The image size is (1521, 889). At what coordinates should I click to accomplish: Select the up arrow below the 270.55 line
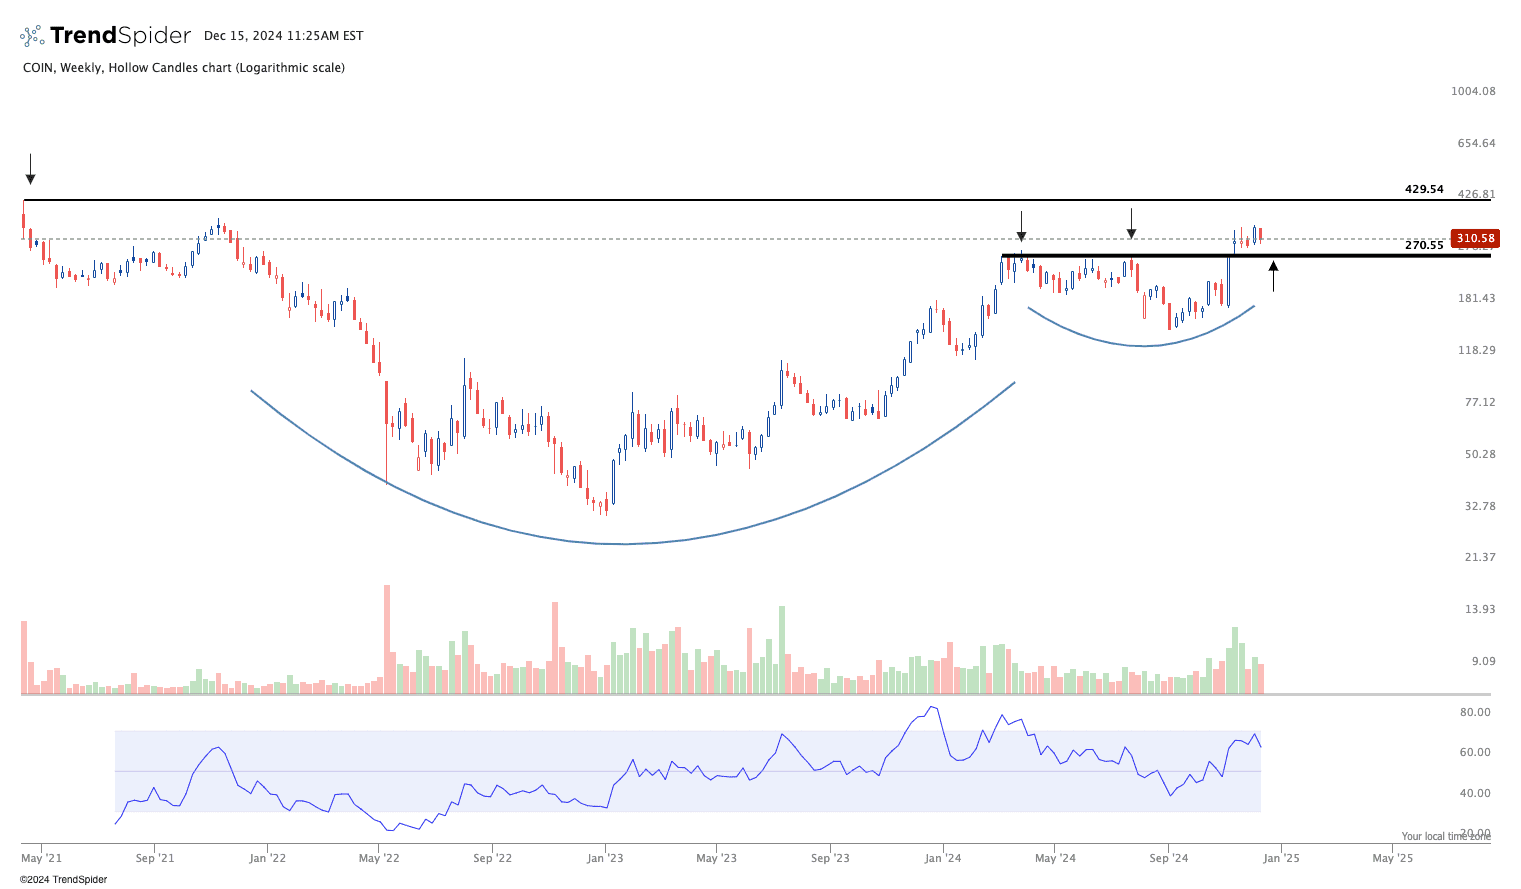tap(1273, 276)
